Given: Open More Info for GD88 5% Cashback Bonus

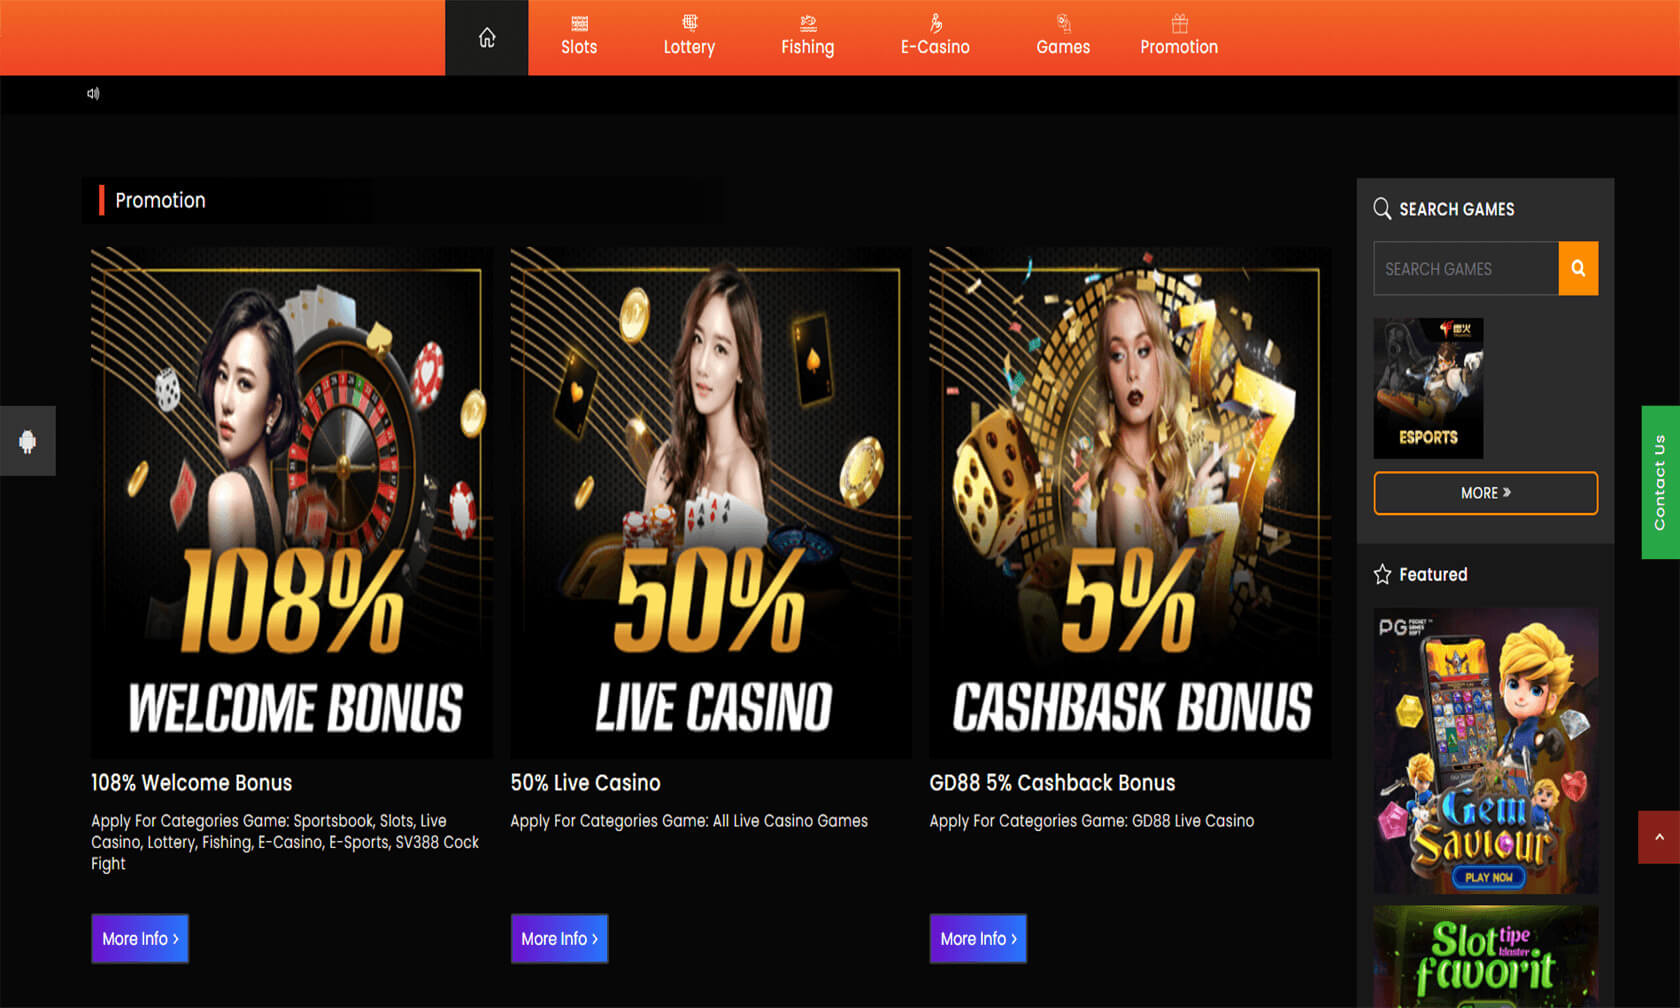Looking at the screenshot, I should pos(978,939).
